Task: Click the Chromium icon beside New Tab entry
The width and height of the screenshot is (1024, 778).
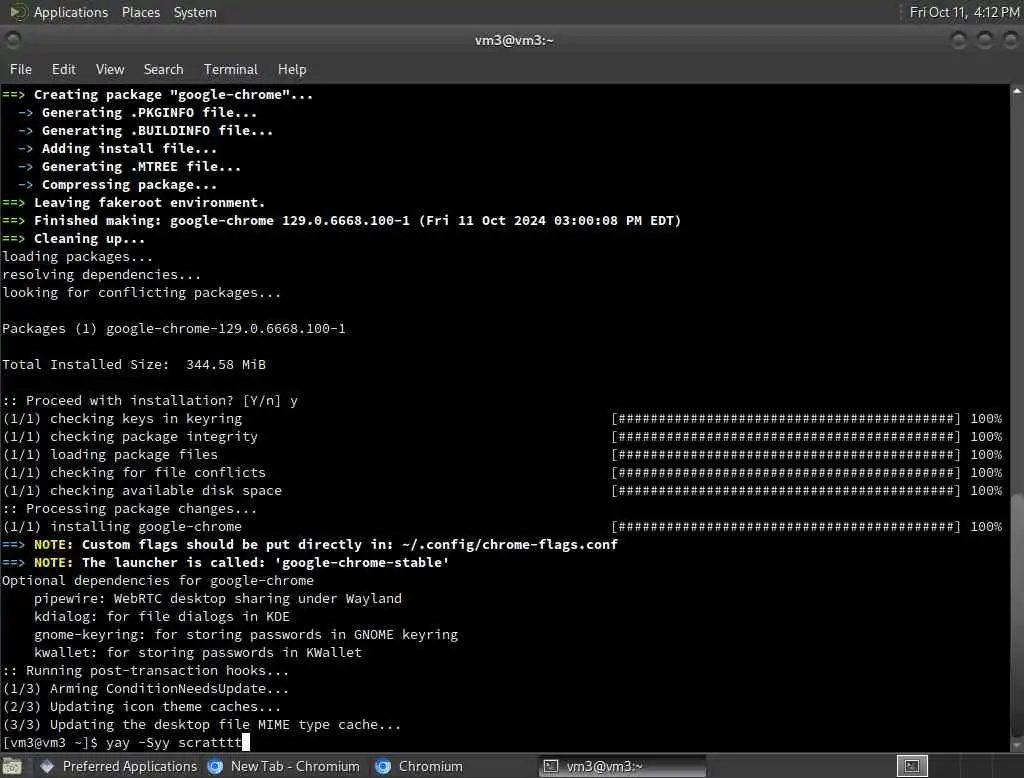Action: click(216, 766)
